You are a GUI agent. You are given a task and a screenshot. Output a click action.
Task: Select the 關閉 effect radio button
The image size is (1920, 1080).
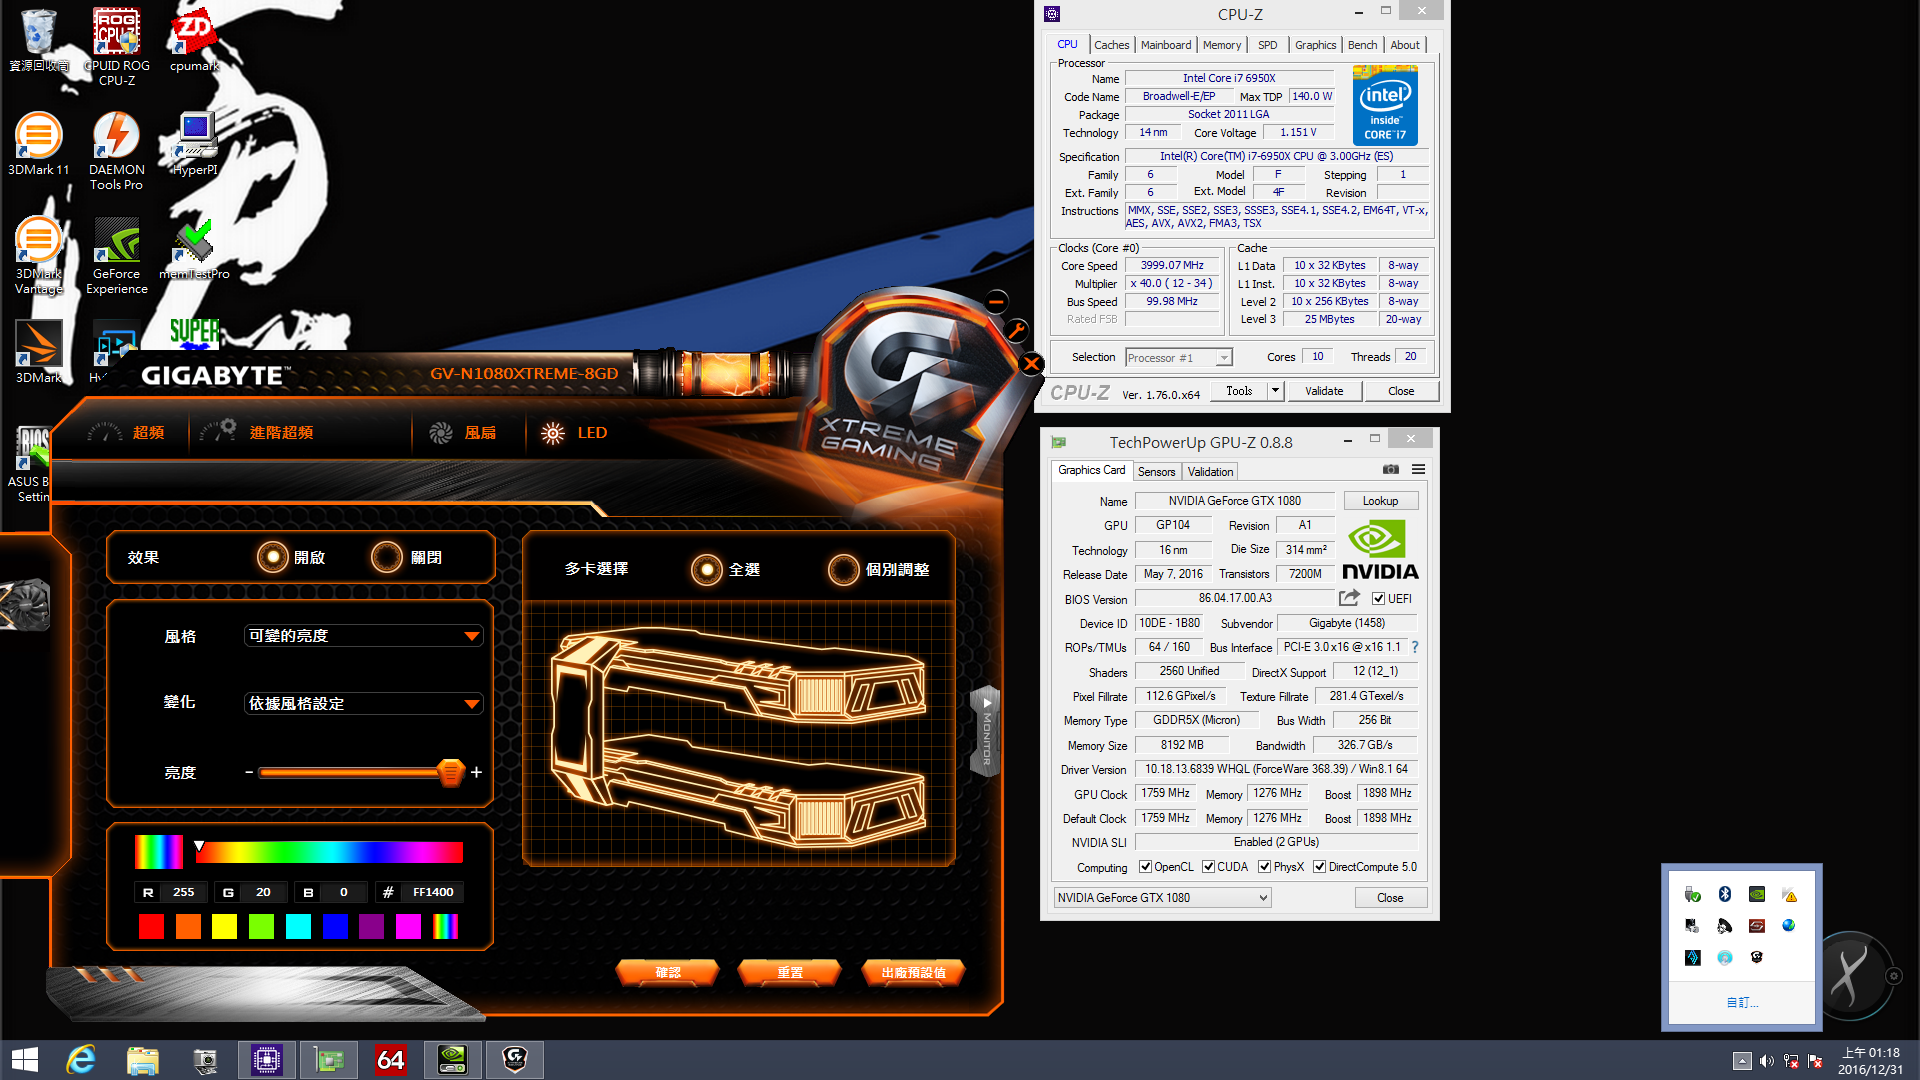pyautogui.click(x=387, y=557)
